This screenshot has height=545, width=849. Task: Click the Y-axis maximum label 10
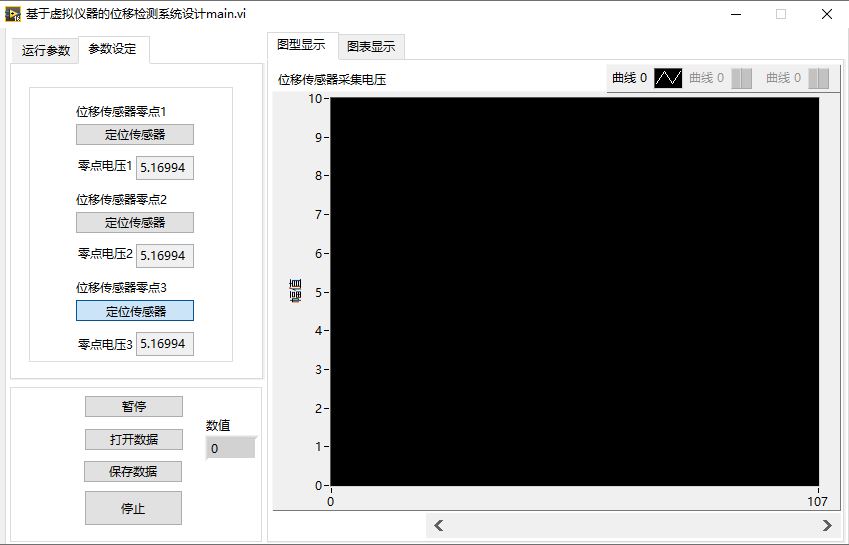point(315,99)
